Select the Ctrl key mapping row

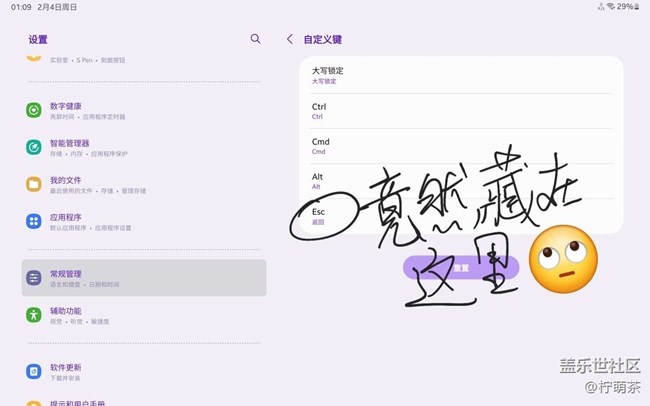(461, 110)
